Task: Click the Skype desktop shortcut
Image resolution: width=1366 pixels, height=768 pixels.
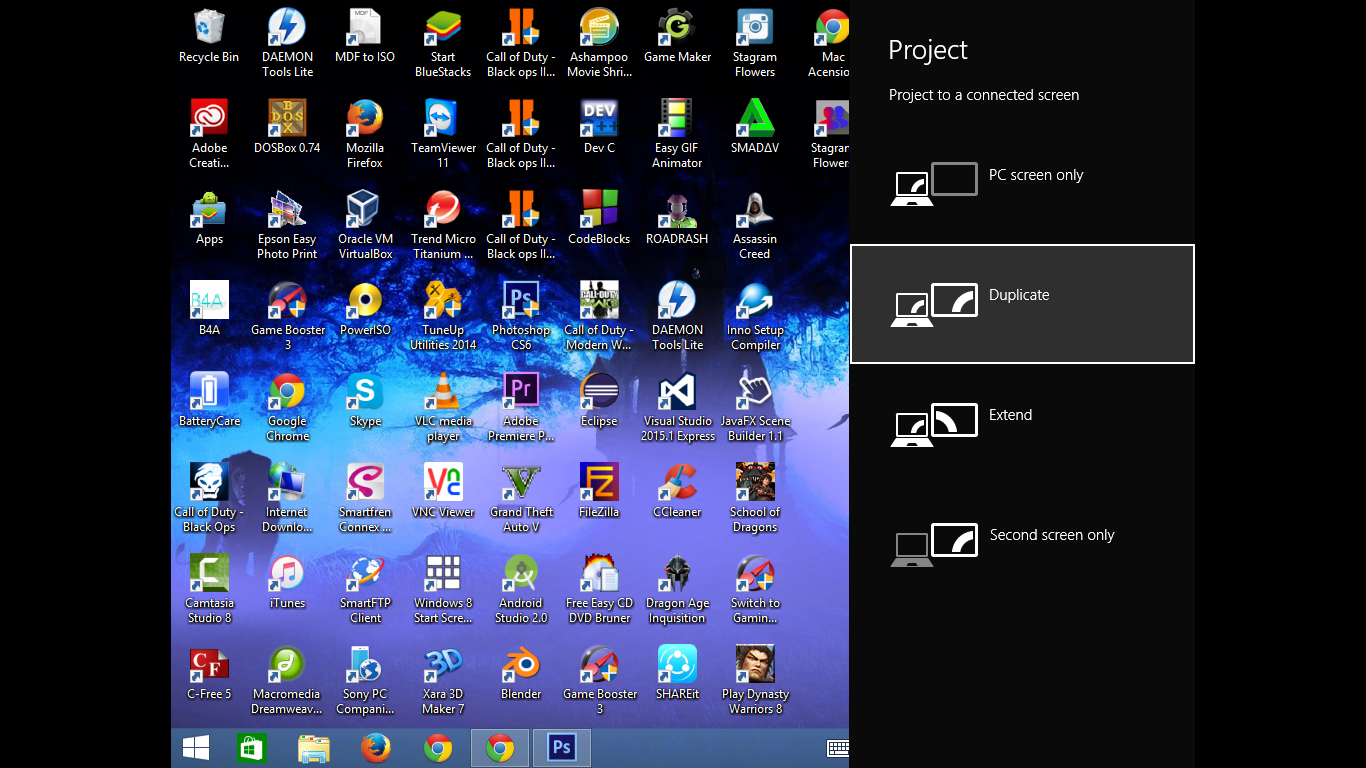Action: point(365,400)
